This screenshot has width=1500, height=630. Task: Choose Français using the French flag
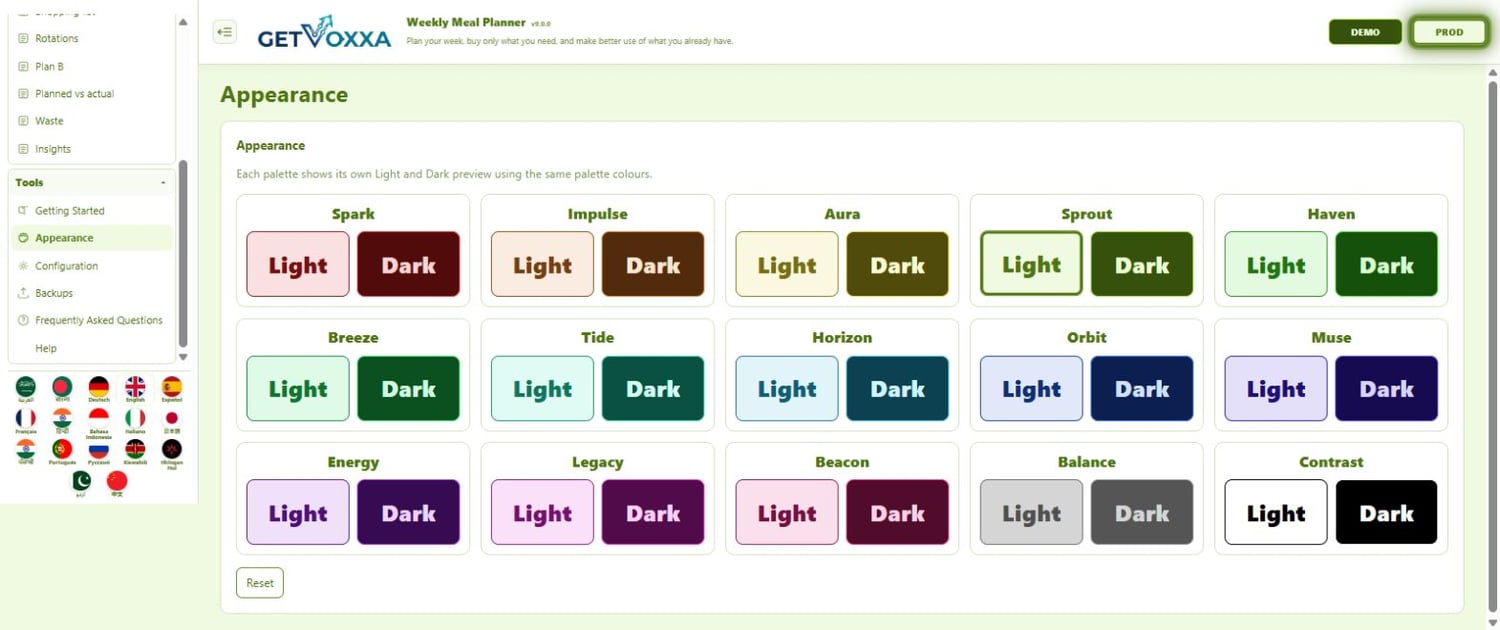[26, 419]
